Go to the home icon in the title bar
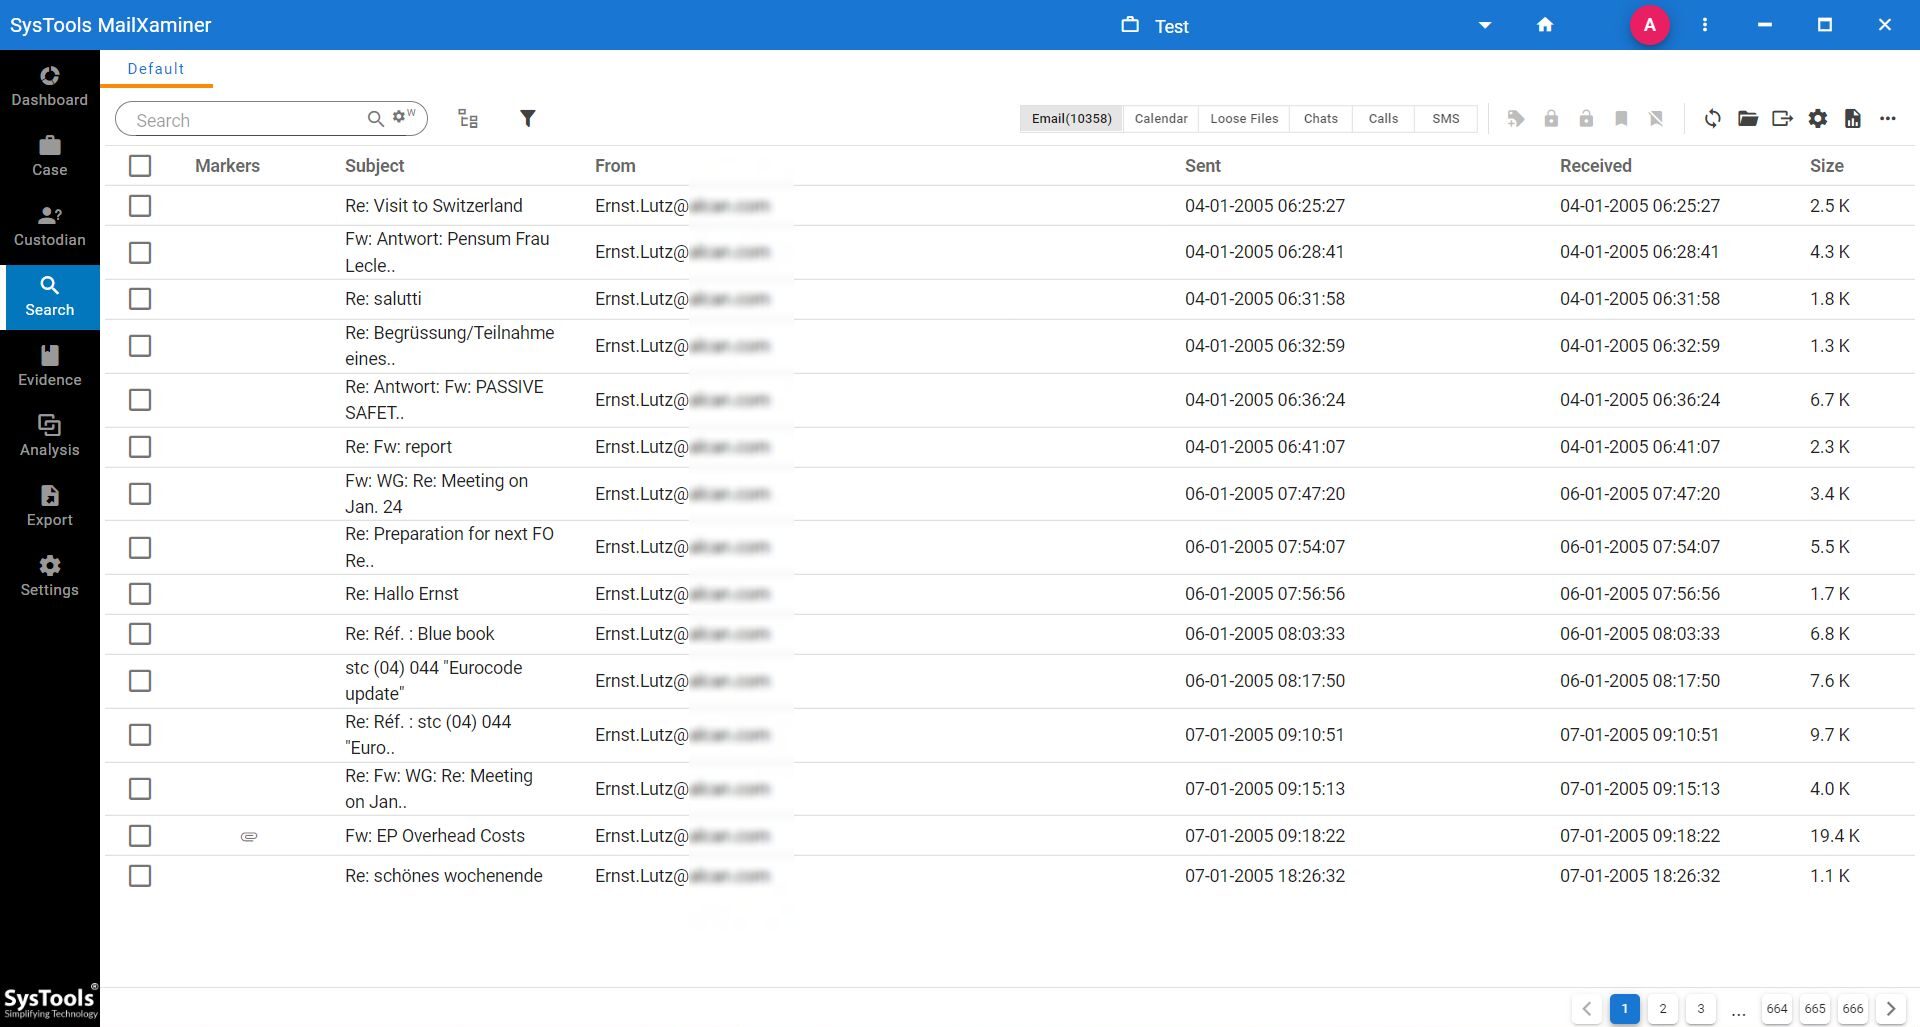 coord(1545,25)
